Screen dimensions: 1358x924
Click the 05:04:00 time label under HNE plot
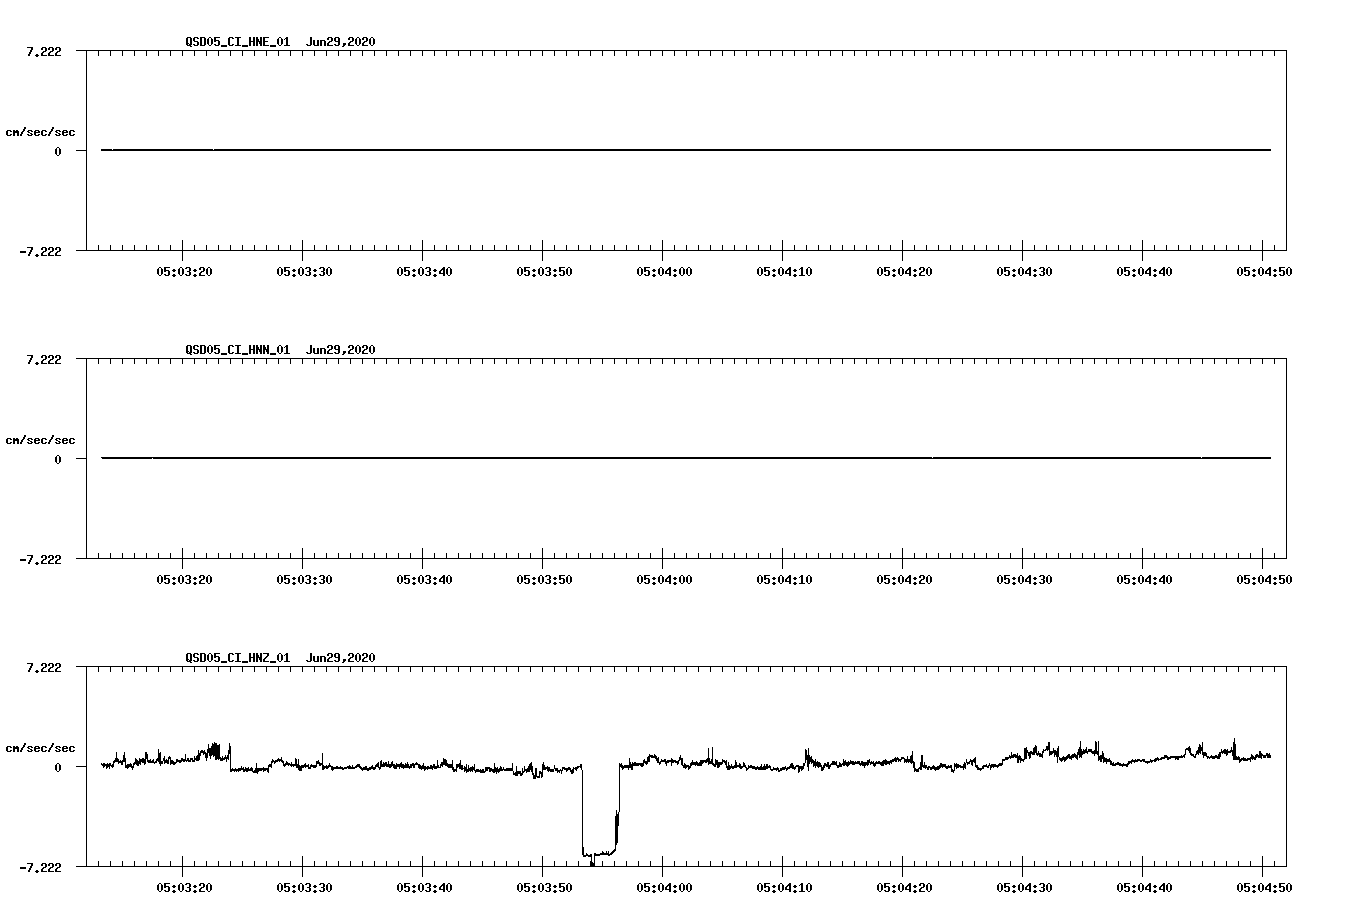[x=664, y=271]
